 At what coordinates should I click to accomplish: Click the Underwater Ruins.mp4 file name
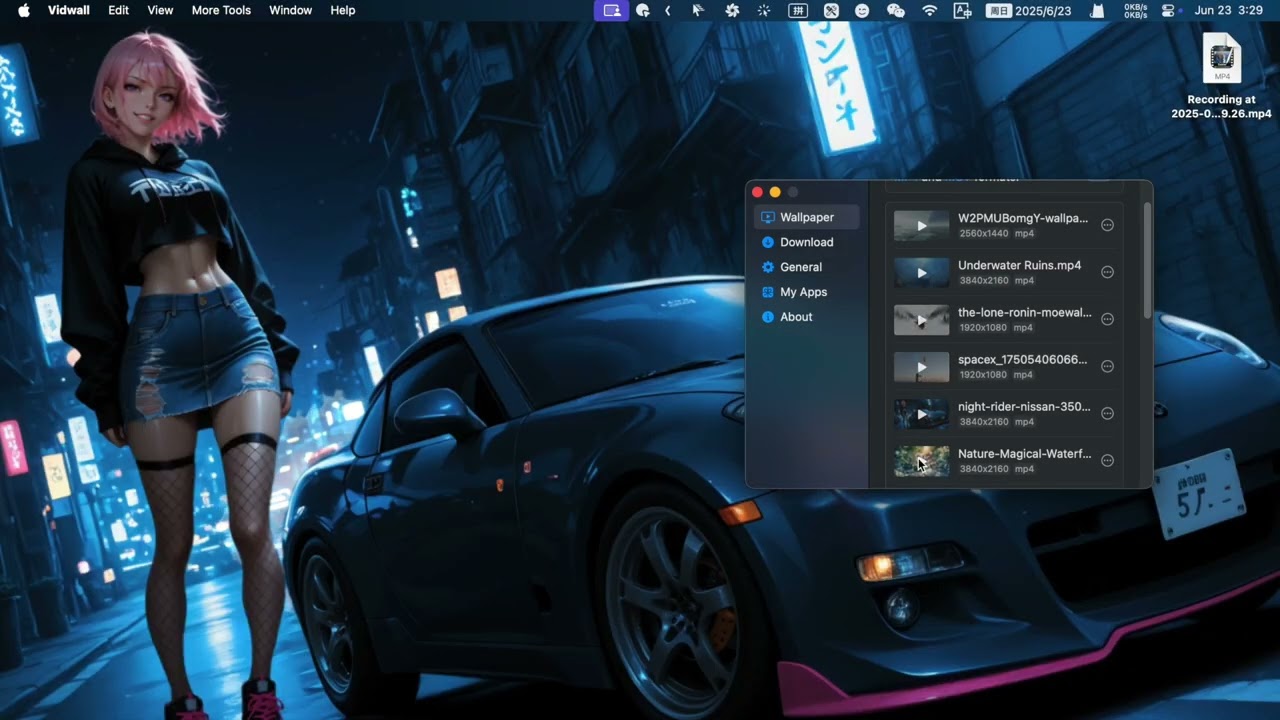coord(1020,265)
